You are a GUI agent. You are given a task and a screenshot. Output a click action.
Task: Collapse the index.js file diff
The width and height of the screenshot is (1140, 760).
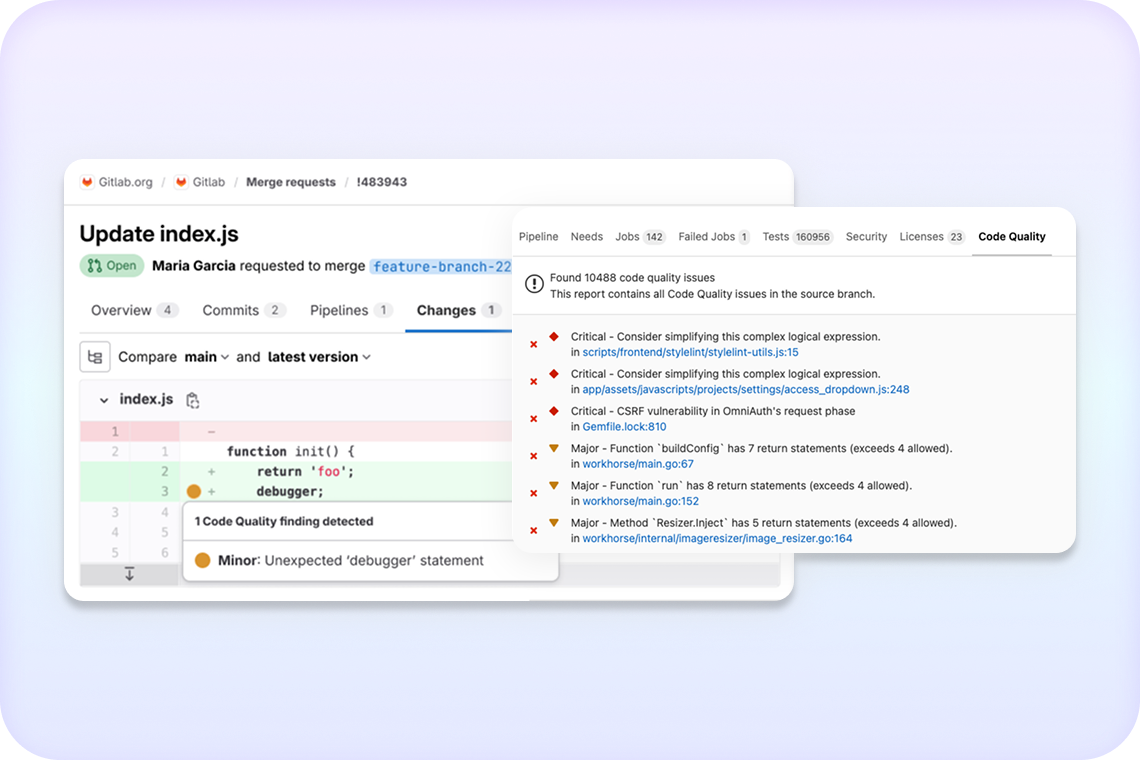pyautogui.click(x=104, y=400)
